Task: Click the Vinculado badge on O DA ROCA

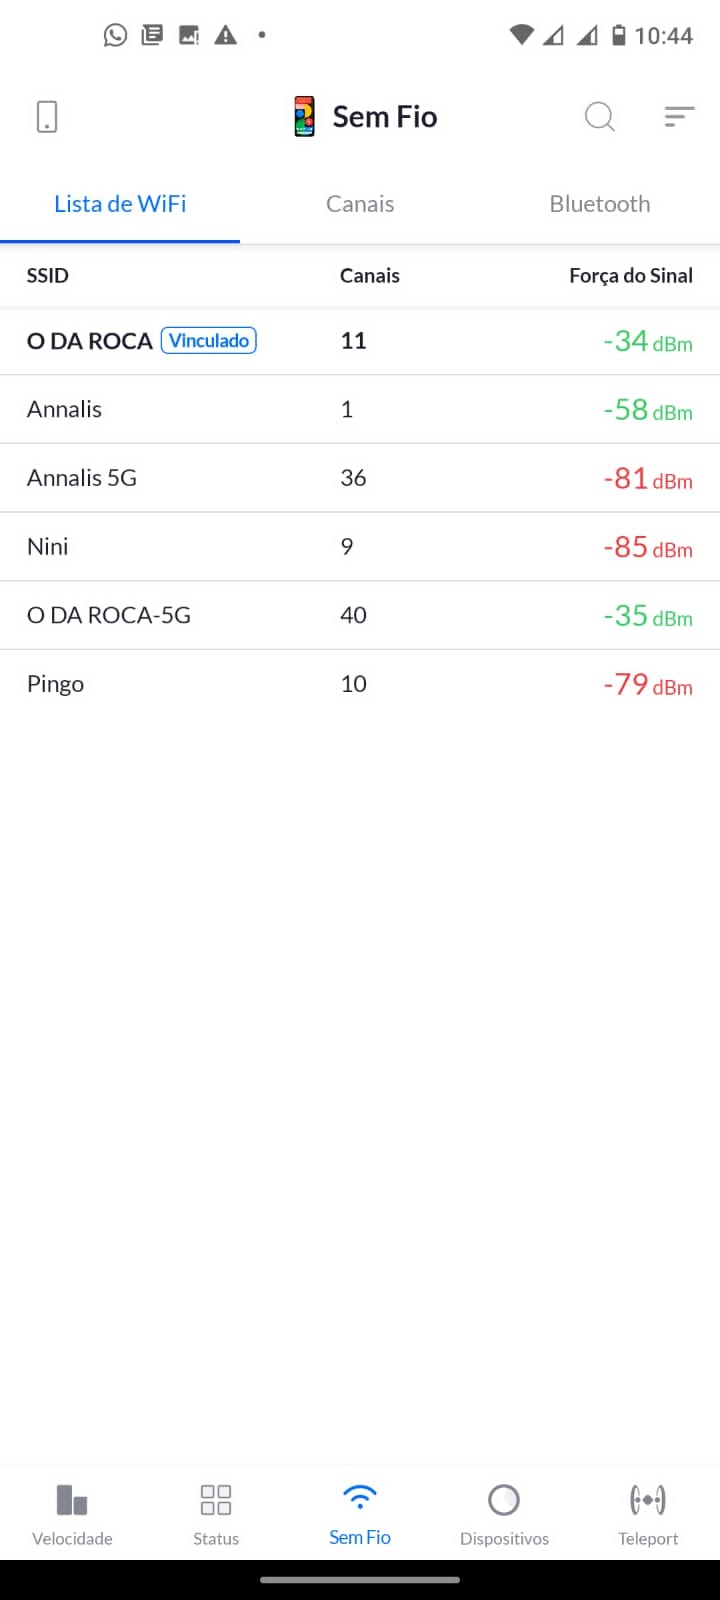Action: 209,341
